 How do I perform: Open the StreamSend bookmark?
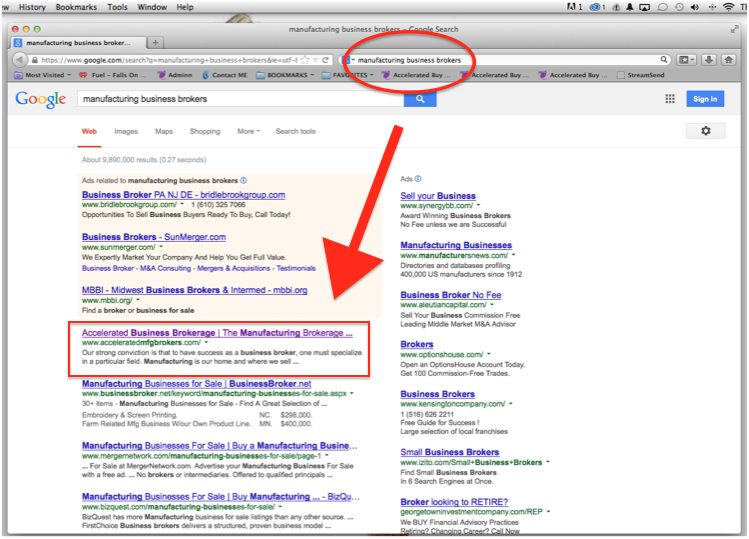pos(641,75)
